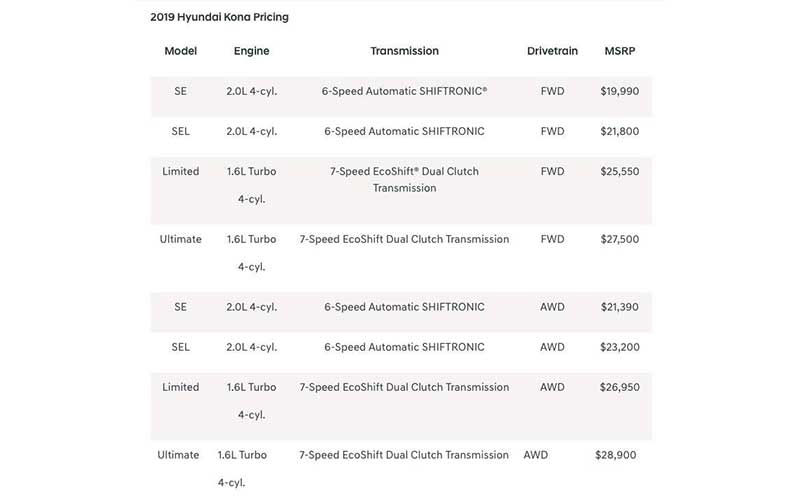Image resolution: width=800 pixels, height=500 pixels.
Task: Click the $21,800 MSRP value
Action: tap(619, 131)
